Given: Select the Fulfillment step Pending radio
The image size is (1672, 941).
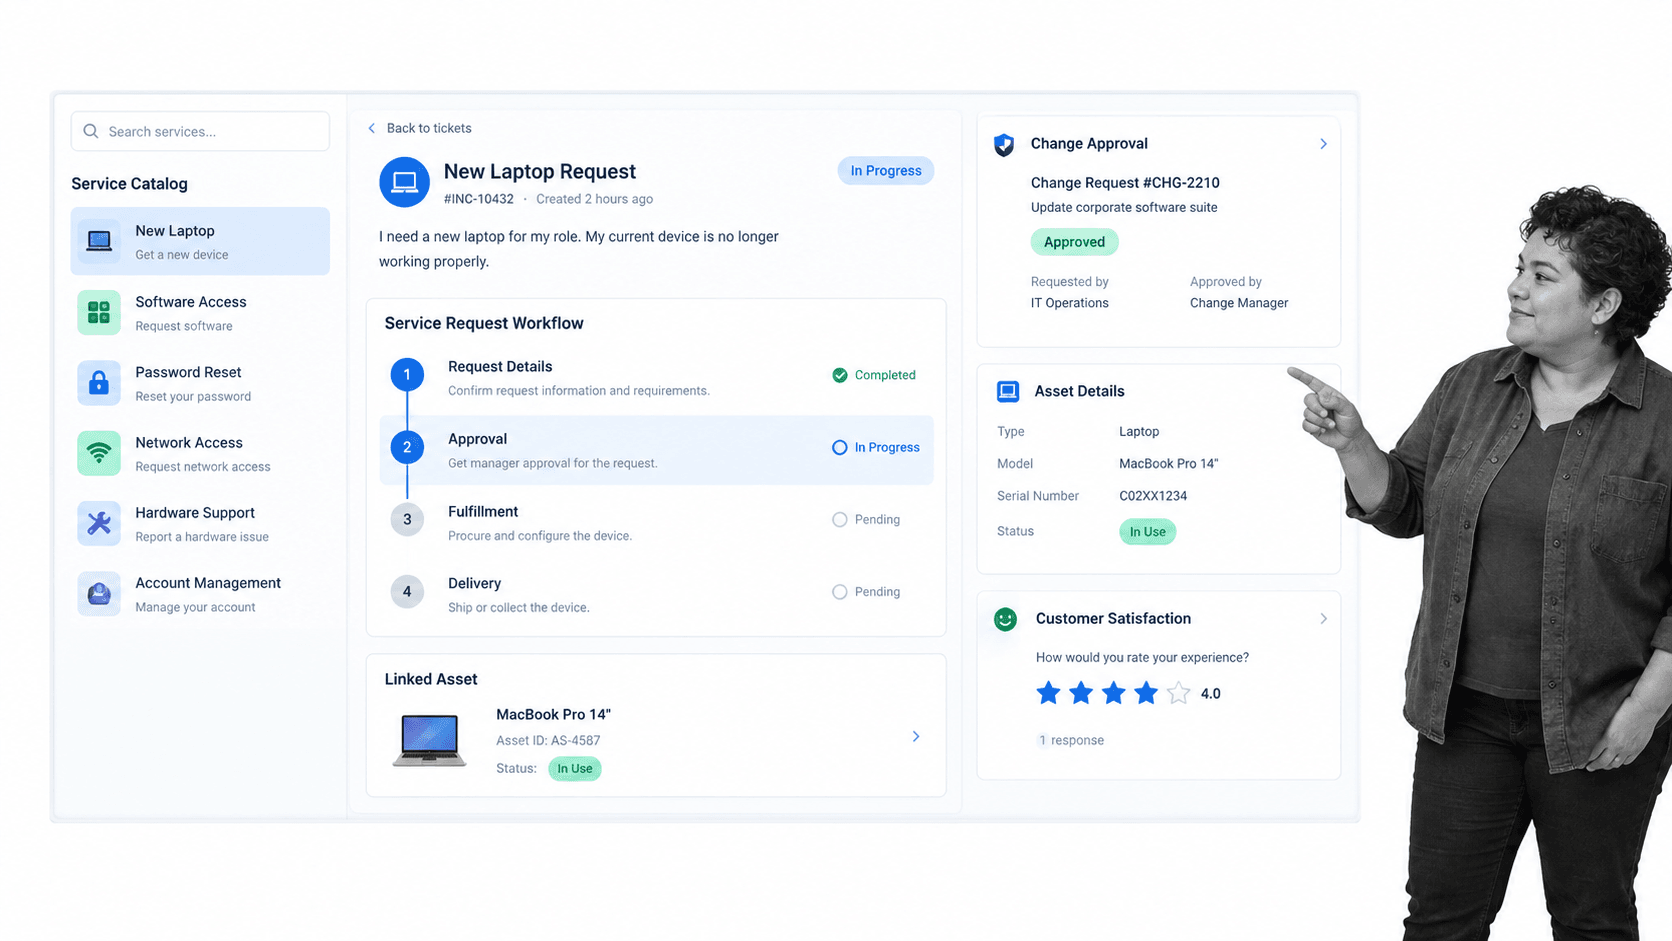Looking at the screenshot, I should point(840,520).
